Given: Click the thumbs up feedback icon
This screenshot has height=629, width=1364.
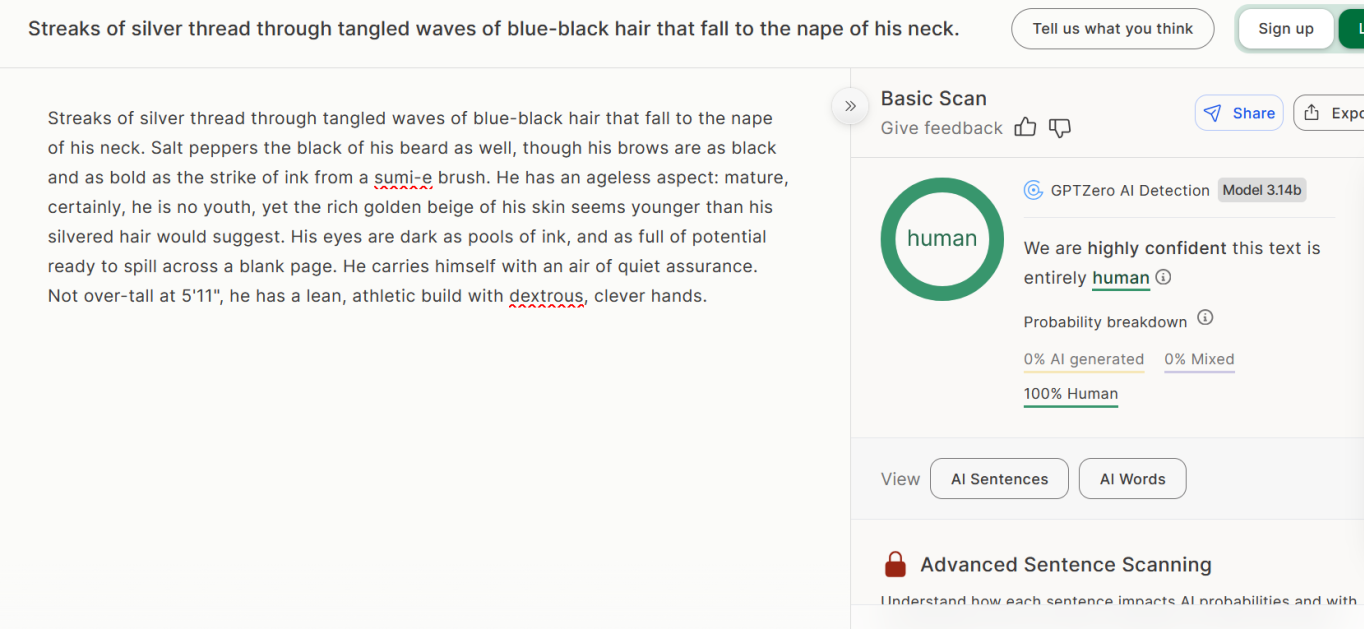Looking at the screenshot, I should tap(1025, 128).
